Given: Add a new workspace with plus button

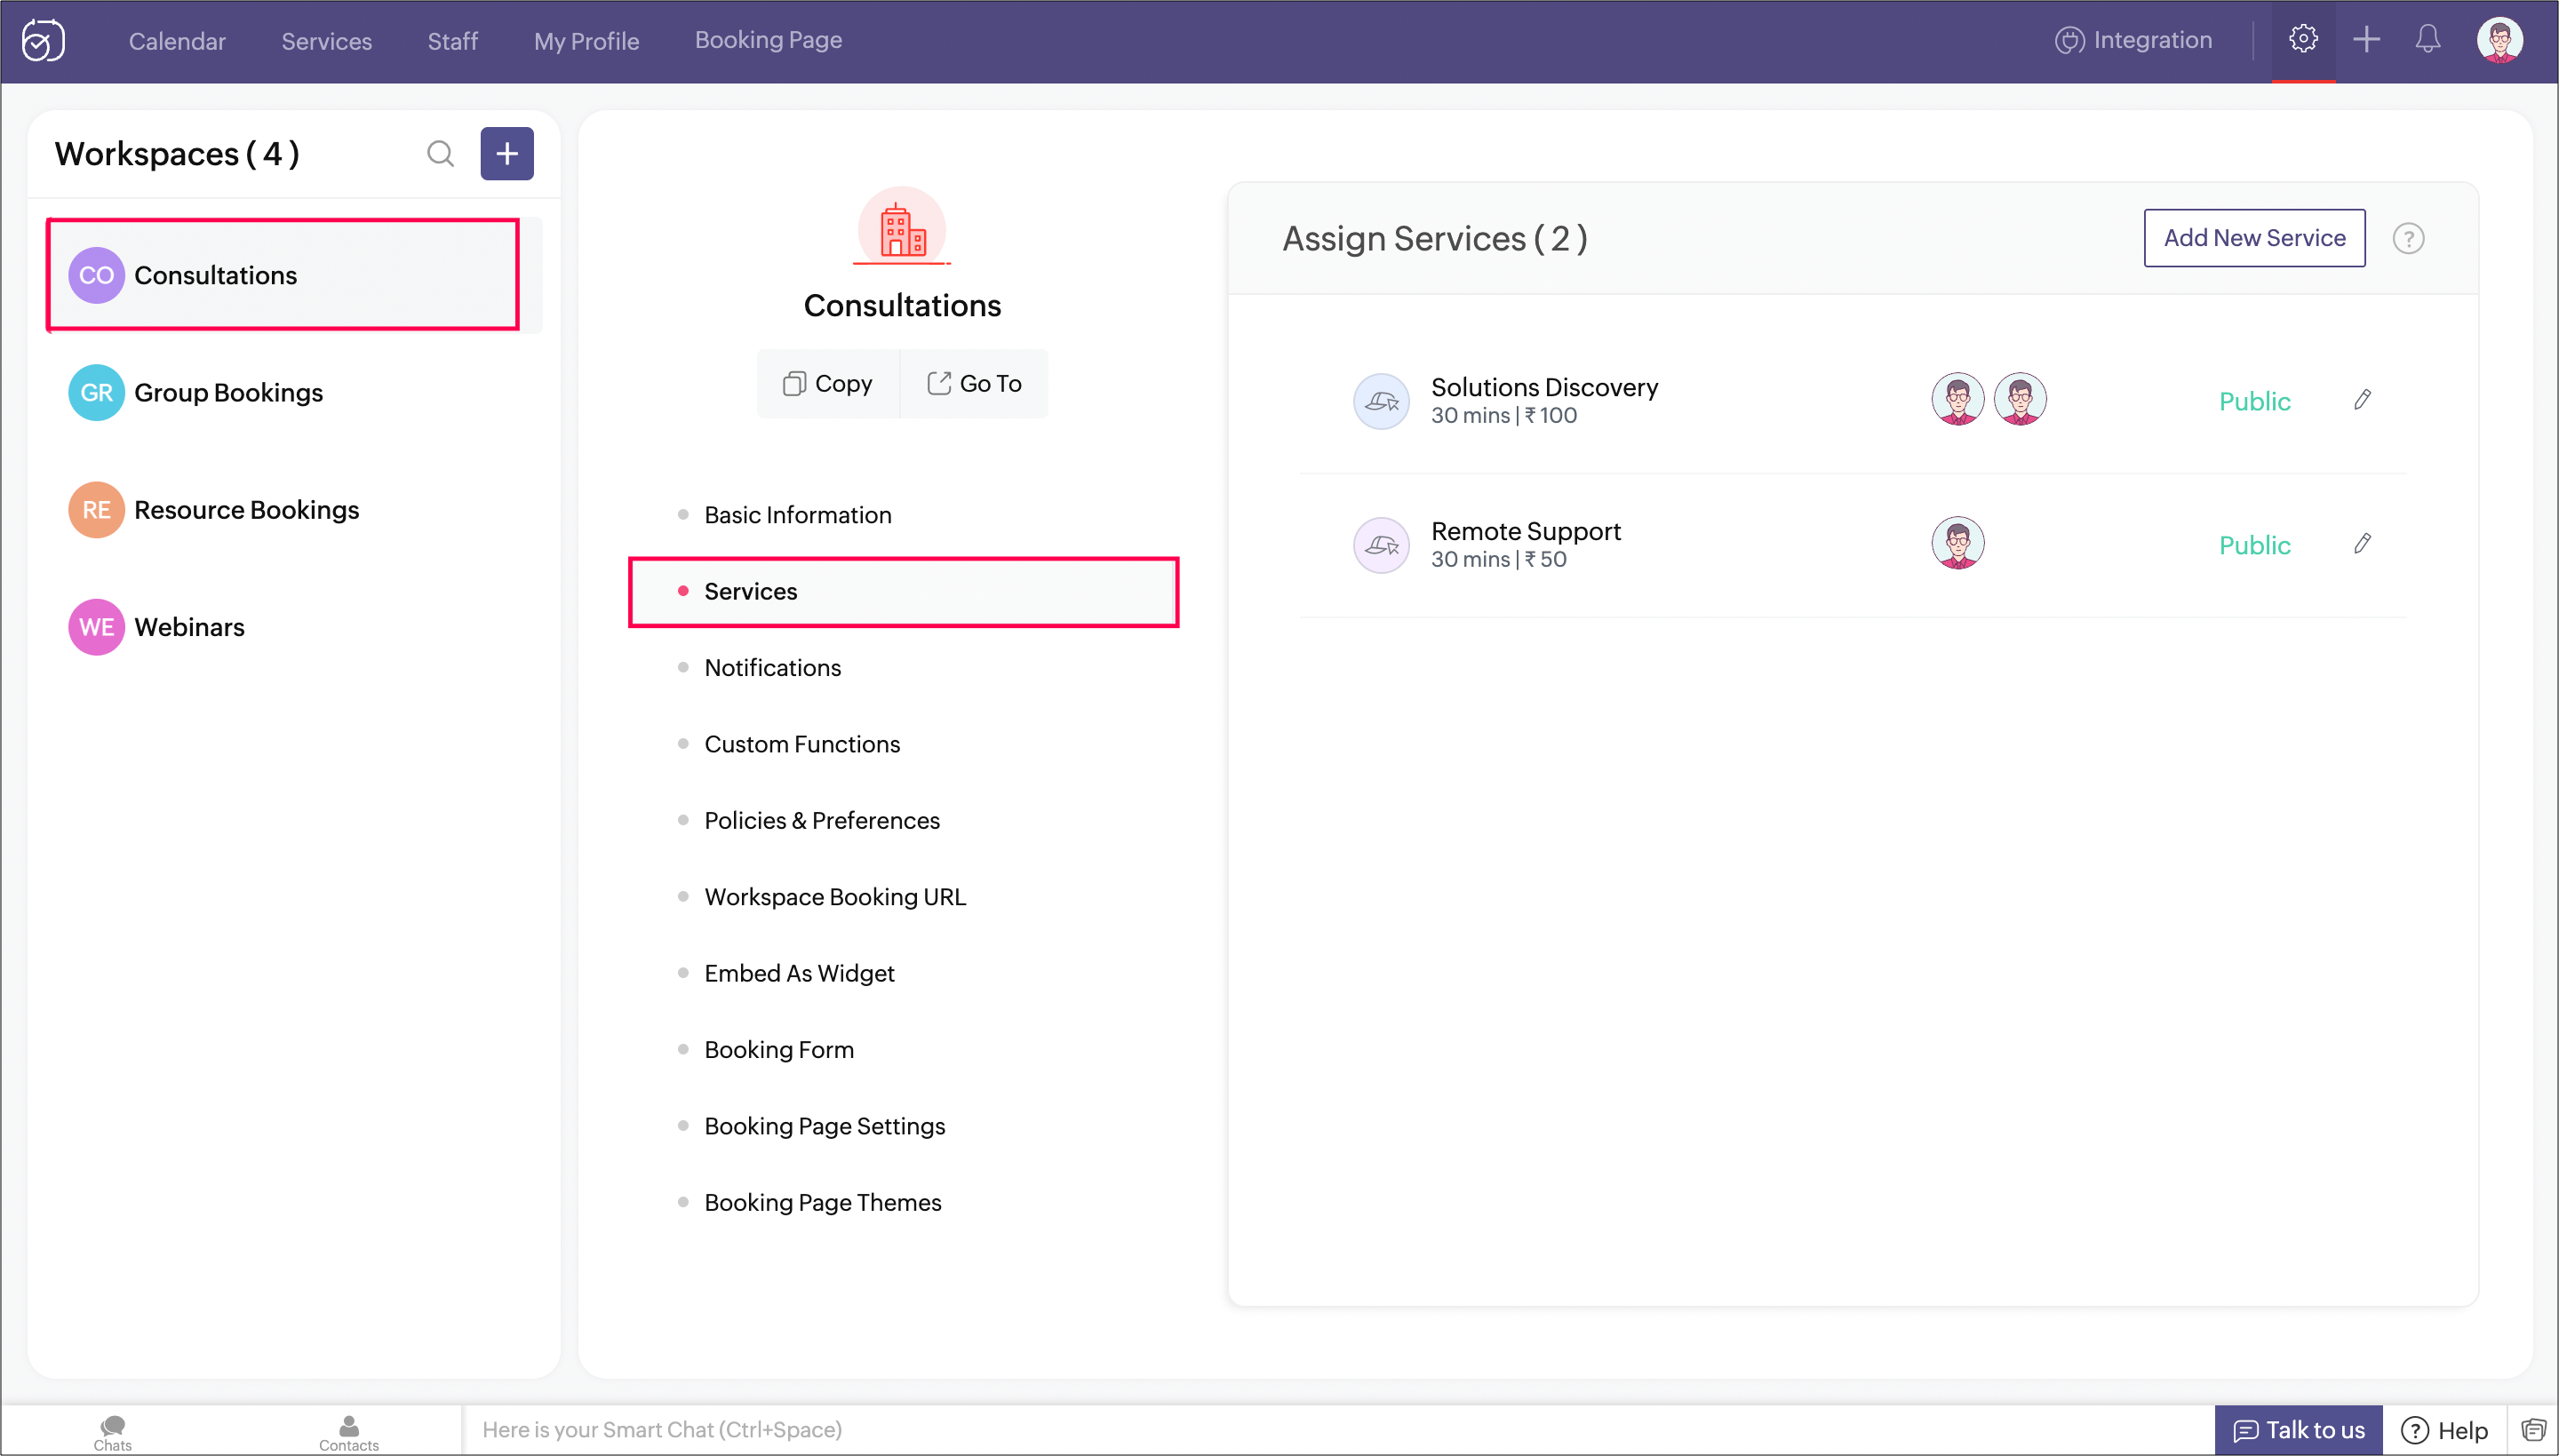Looking at the screenshot, I should click(x=507, y=153).
